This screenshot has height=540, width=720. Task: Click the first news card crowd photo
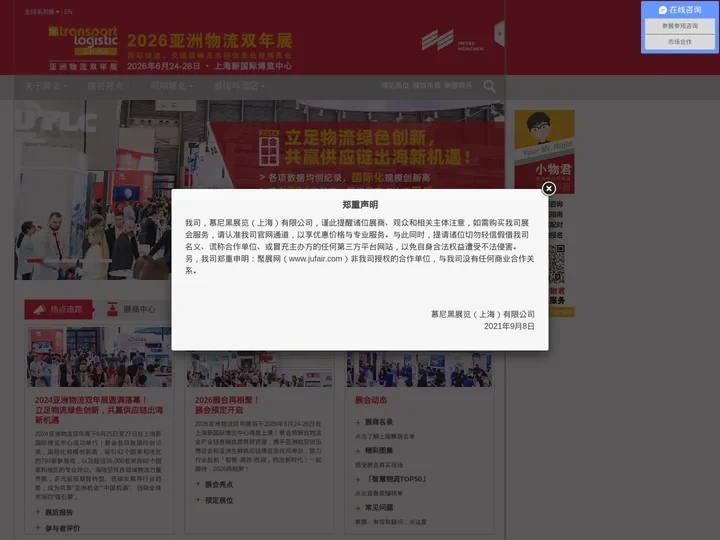pyautogui.click(x=99, y=357)
